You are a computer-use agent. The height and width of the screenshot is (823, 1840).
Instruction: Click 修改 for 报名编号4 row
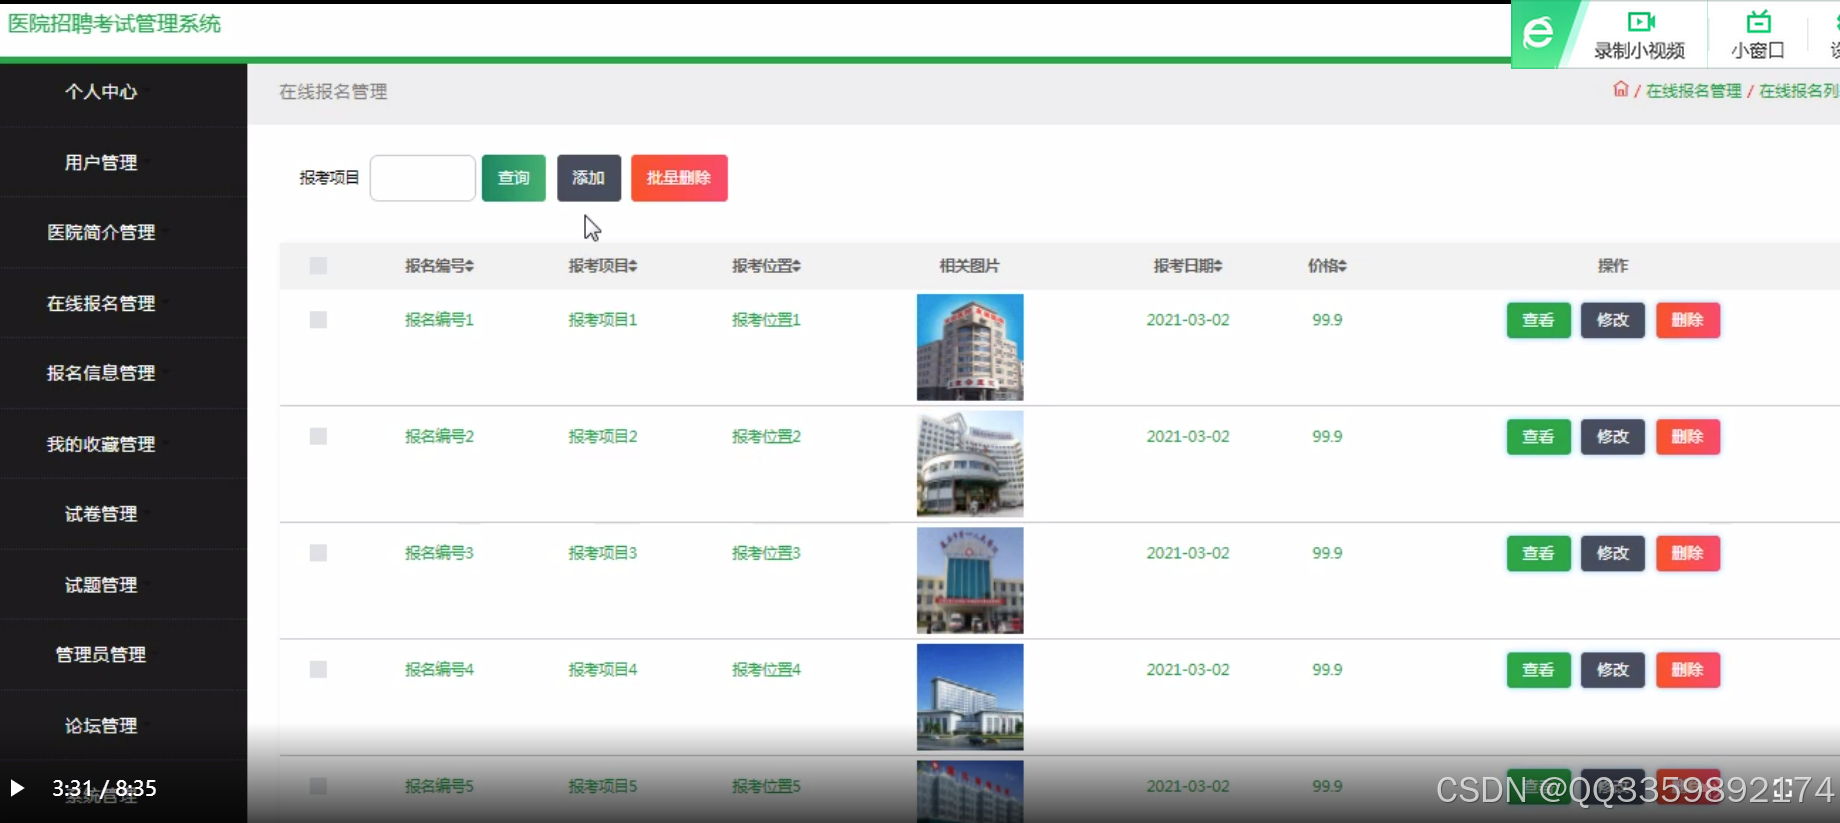tap(1613, 670)
